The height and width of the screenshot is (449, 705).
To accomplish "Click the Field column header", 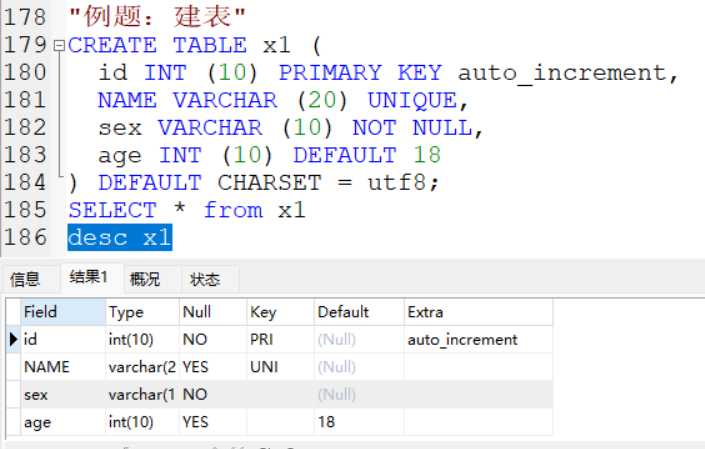I will [x=63, y=312].
